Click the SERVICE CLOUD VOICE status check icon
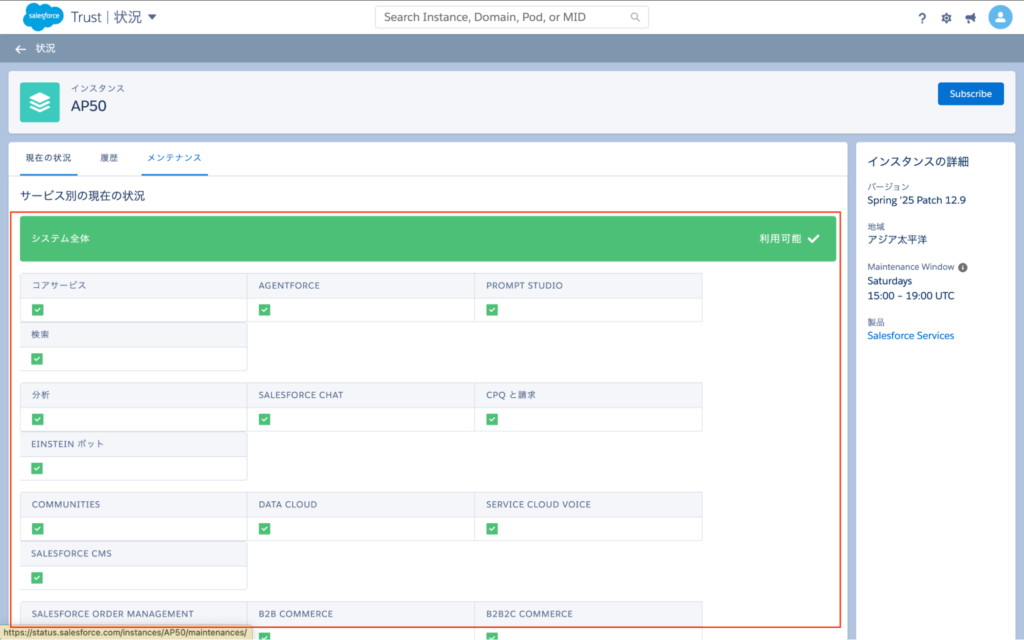Viewport: 1024px width, 640px height. click(x=492, y=528)
